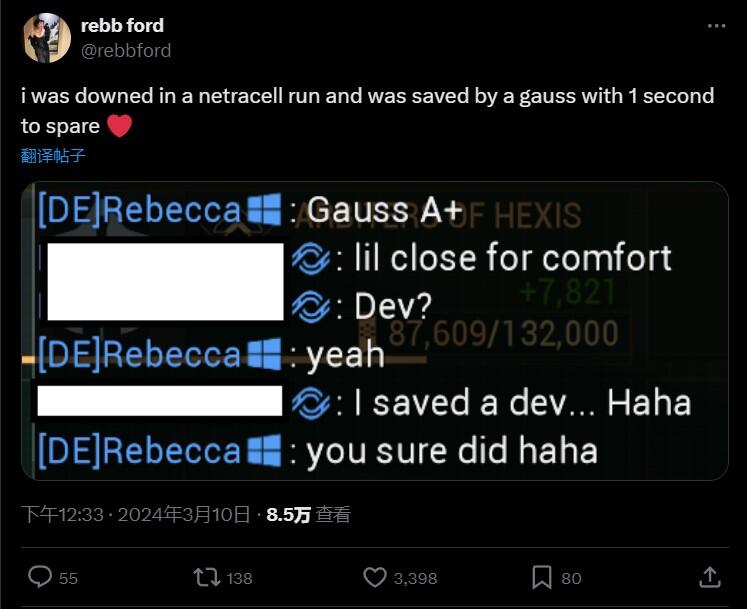747x609 pixels.
Task: Open the share icon menu
Action: pos(709,577)
